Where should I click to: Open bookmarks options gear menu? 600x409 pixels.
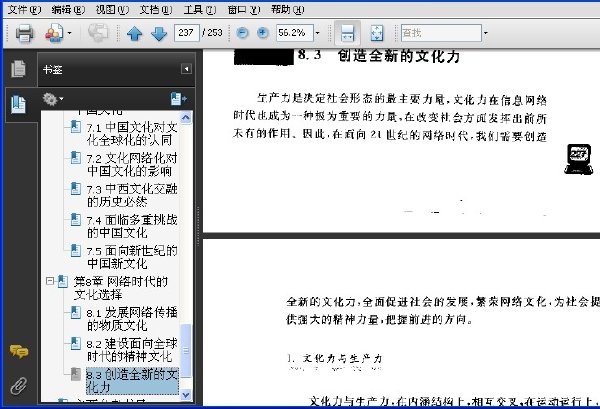[53, 99]
